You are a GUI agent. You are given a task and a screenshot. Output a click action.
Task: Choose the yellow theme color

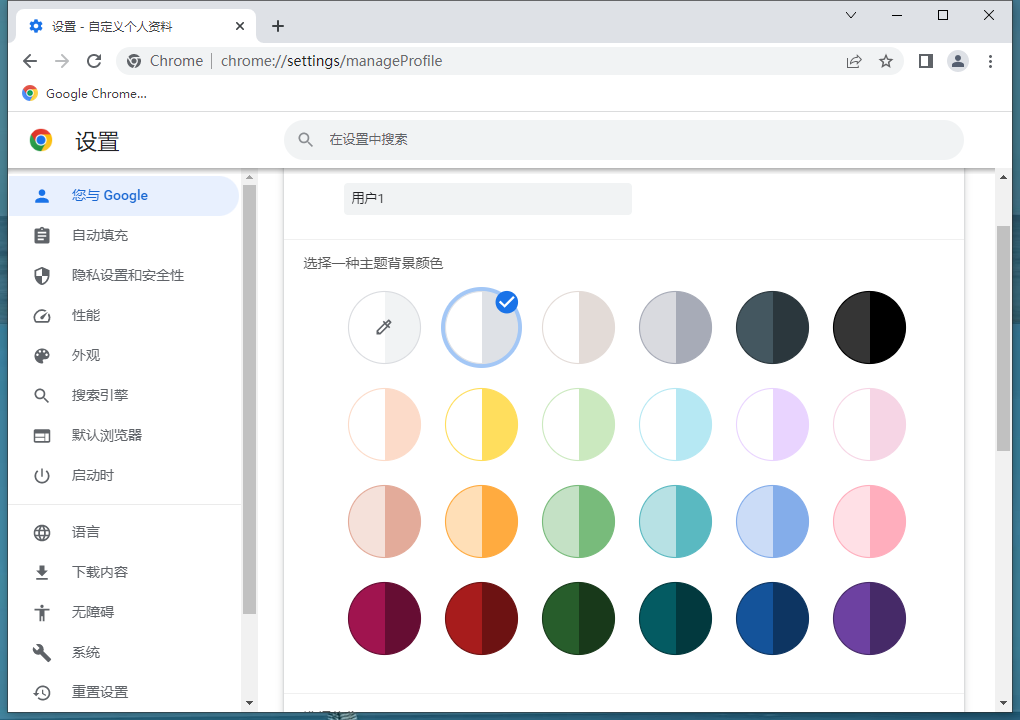pos(481,424)
